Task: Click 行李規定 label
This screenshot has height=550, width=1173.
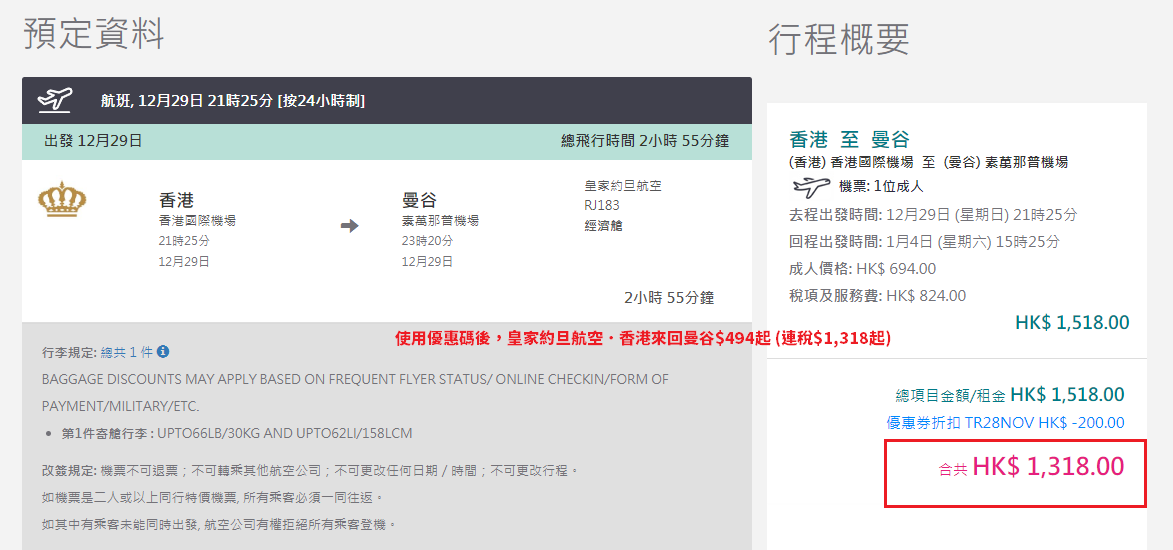Action: coord(70,352)
